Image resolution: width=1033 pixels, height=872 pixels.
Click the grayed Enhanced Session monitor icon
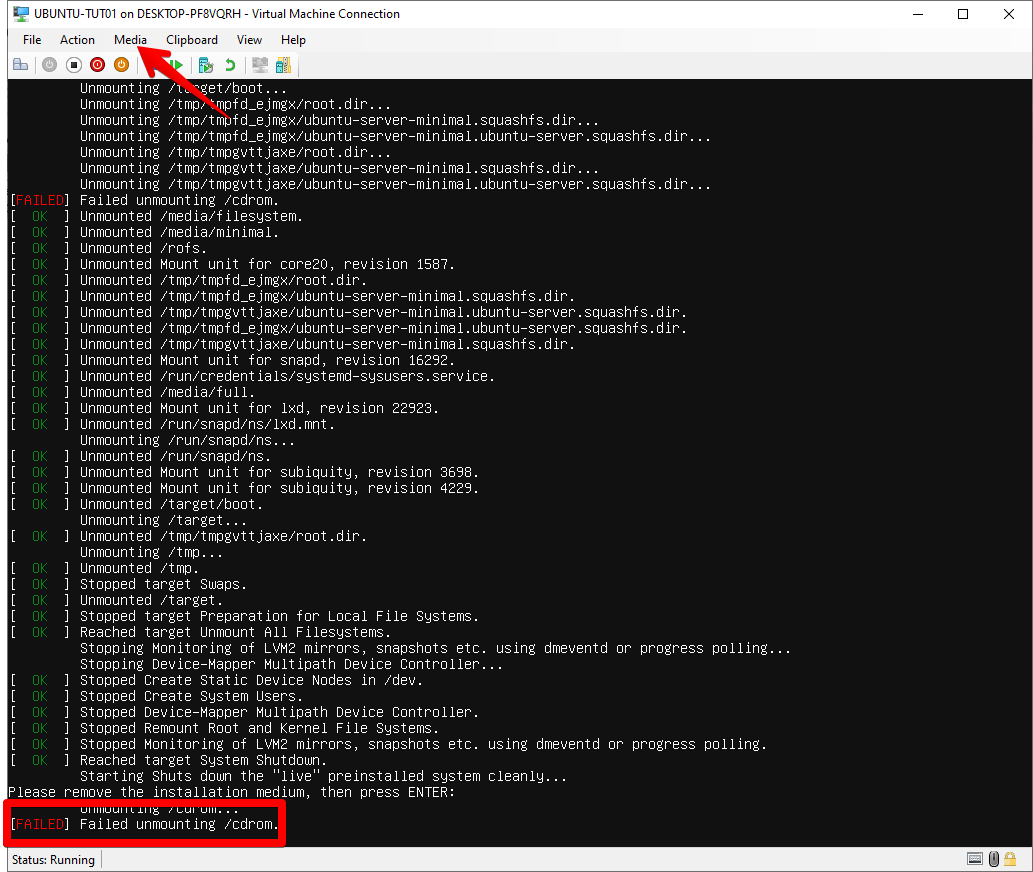(x=260, y=65)
